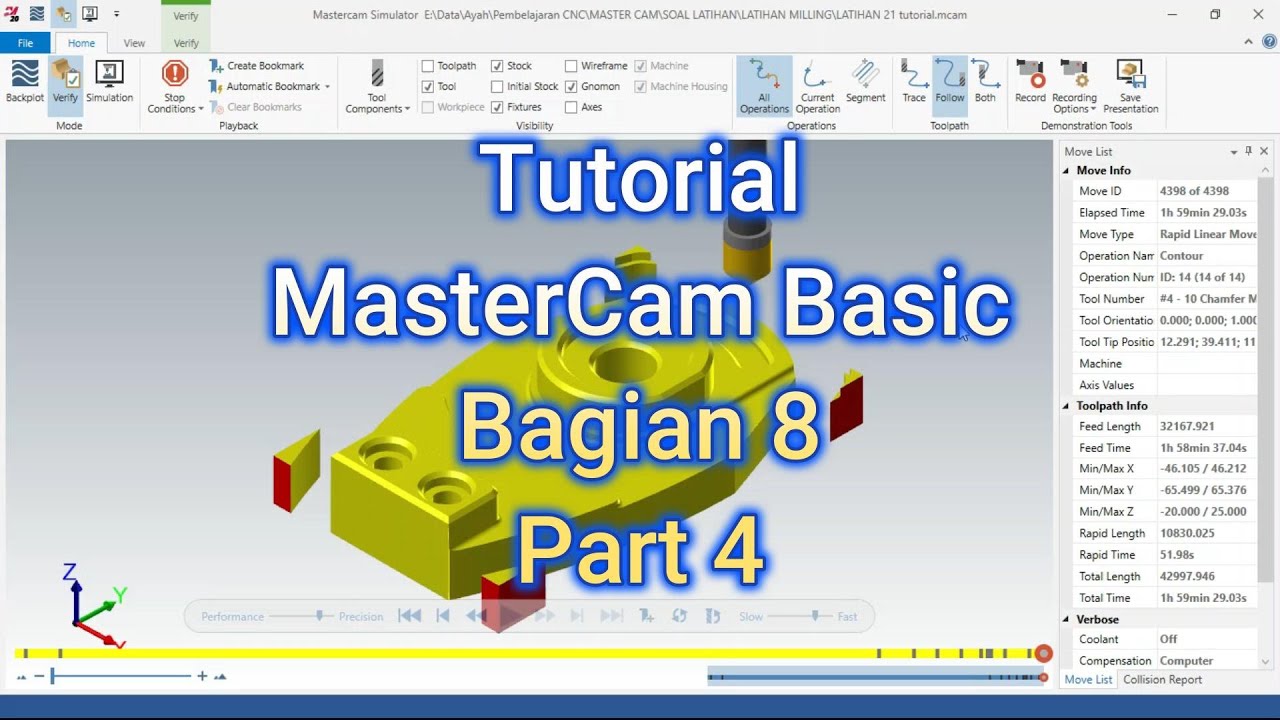Viewport: 1280px width, 720px height.
Task: Open the File menu
Action: tap(25, 43)
